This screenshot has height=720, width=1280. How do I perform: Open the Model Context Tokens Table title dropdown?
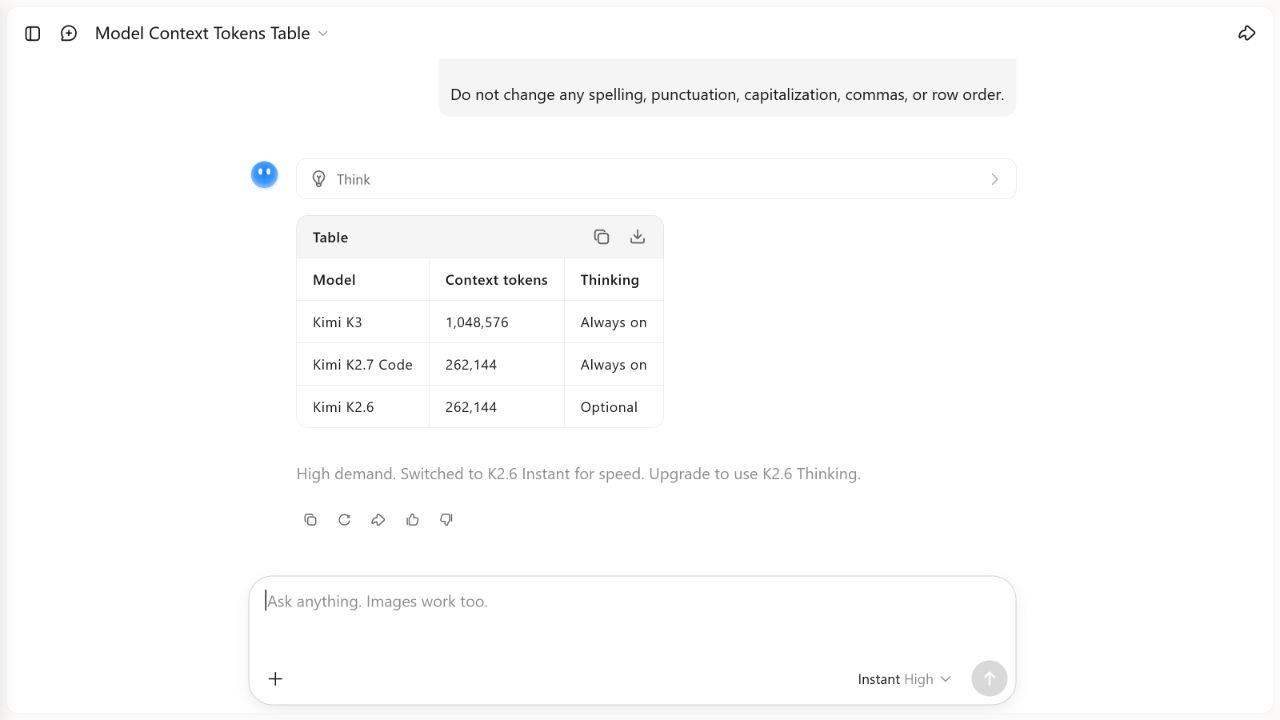click(x=212, y=33)
